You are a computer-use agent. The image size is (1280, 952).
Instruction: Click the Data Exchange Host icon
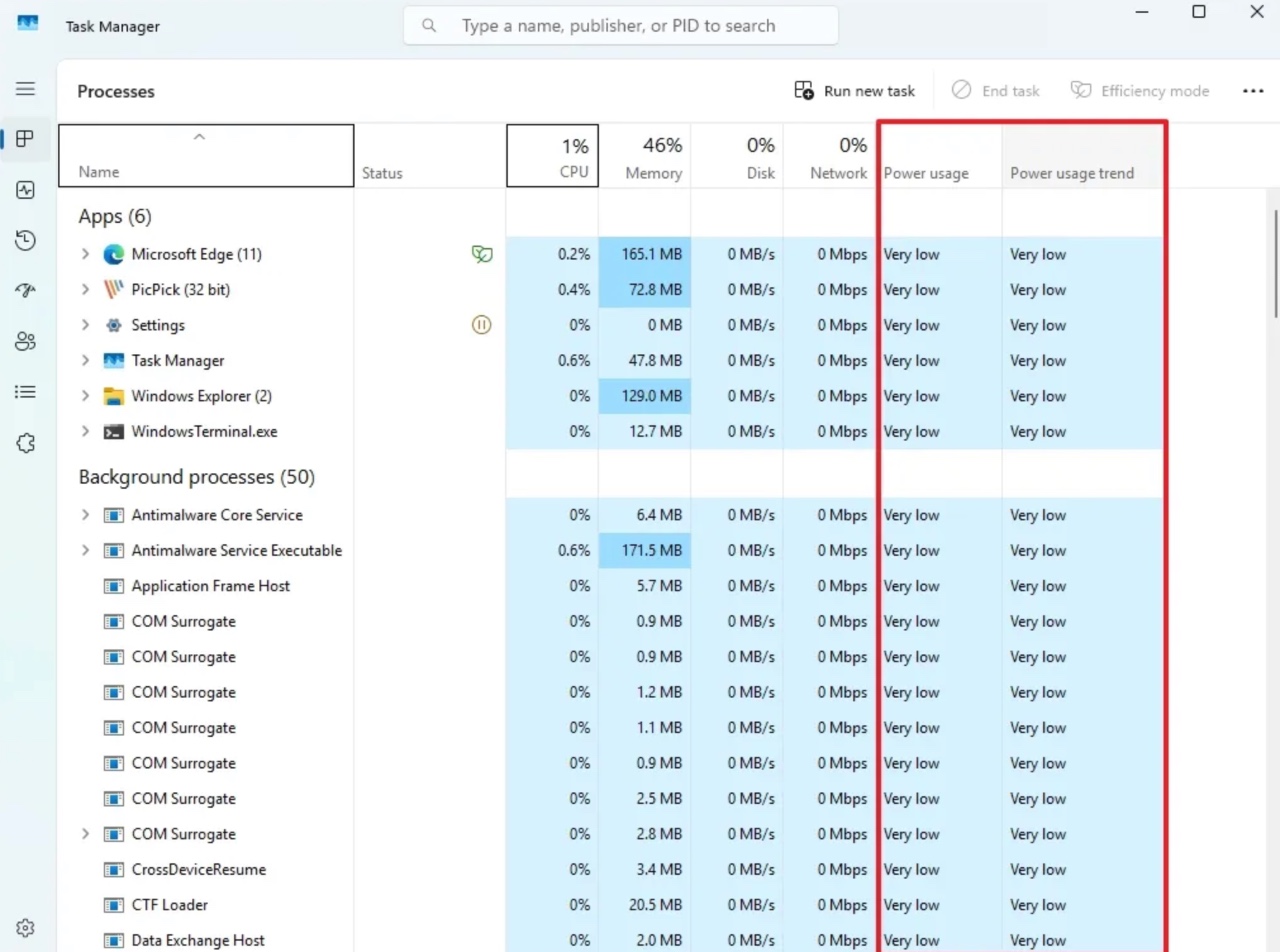click(114, 941)
